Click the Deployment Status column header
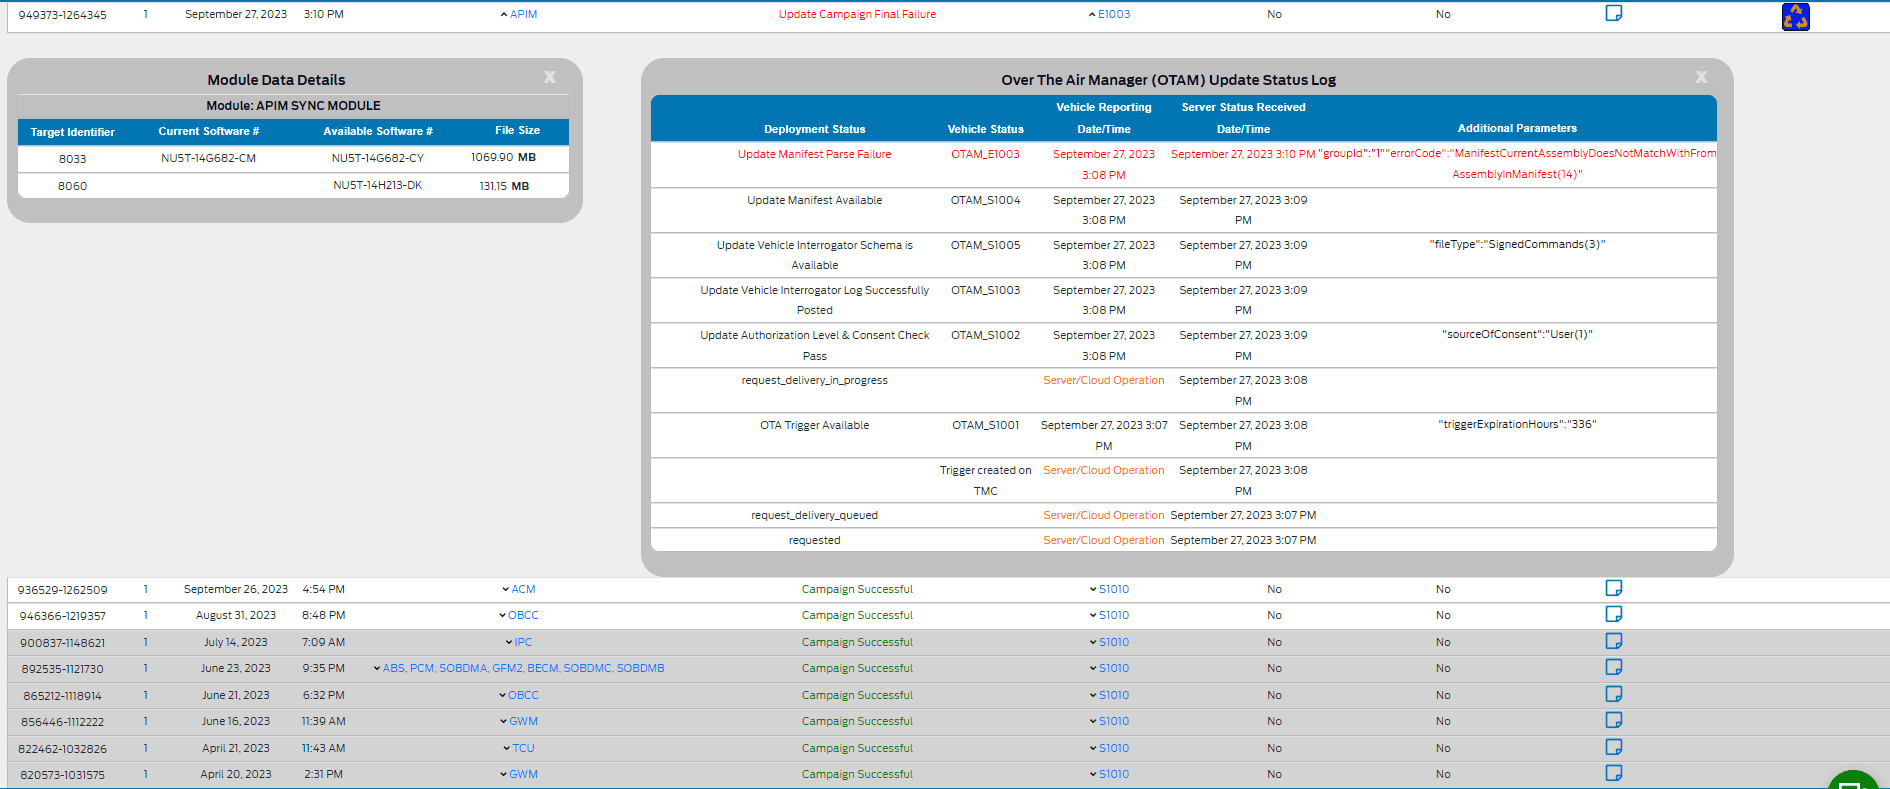This screenshot has width=1890, height=789. pyautogui.click(x=814, y=129)
